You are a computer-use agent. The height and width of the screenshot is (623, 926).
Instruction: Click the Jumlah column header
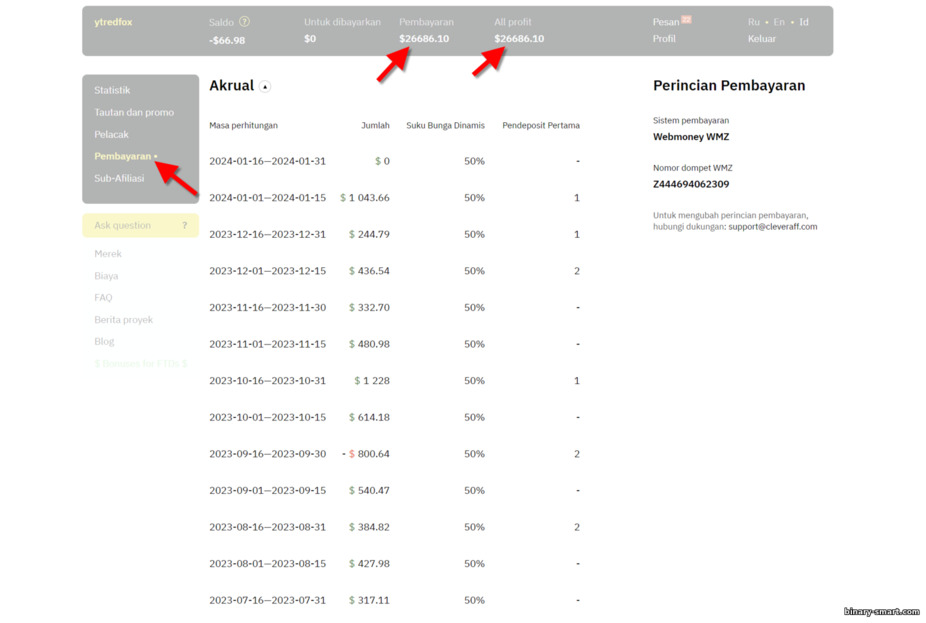coord(376,125)
